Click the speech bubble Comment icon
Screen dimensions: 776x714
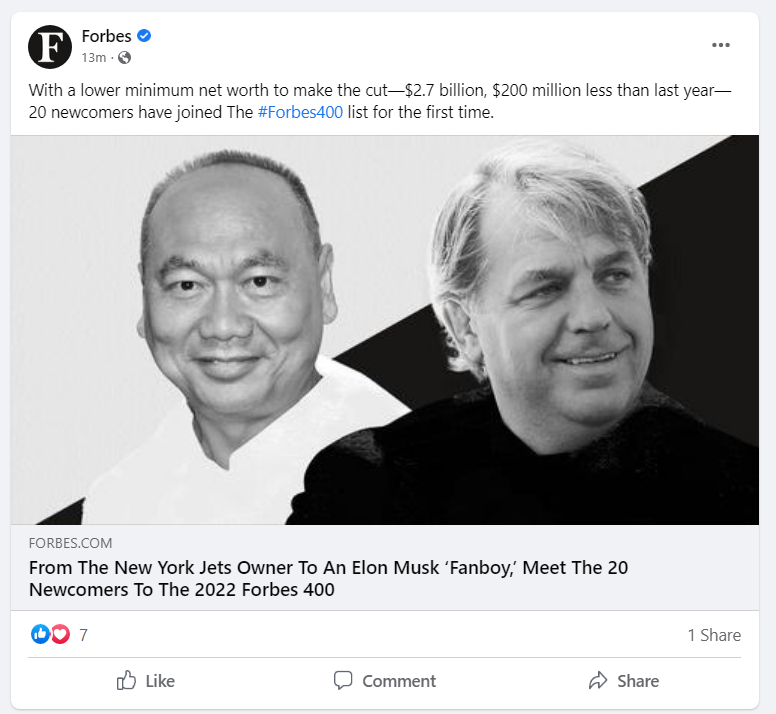coord(343,681)
